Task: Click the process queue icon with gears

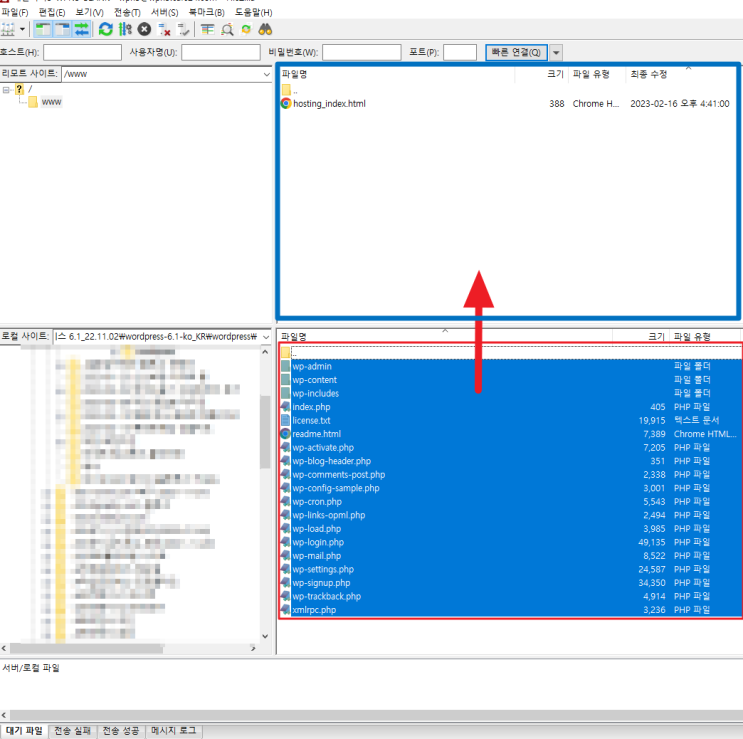Action: click(125, 29)
